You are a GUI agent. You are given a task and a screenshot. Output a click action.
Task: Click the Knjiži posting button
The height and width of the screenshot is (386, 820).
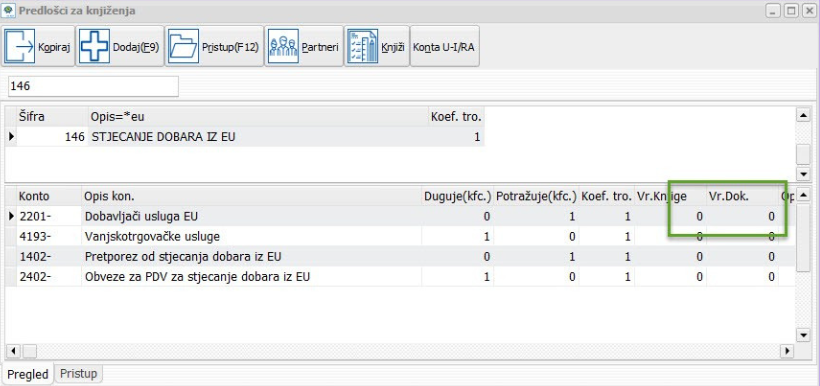point(377,47)
